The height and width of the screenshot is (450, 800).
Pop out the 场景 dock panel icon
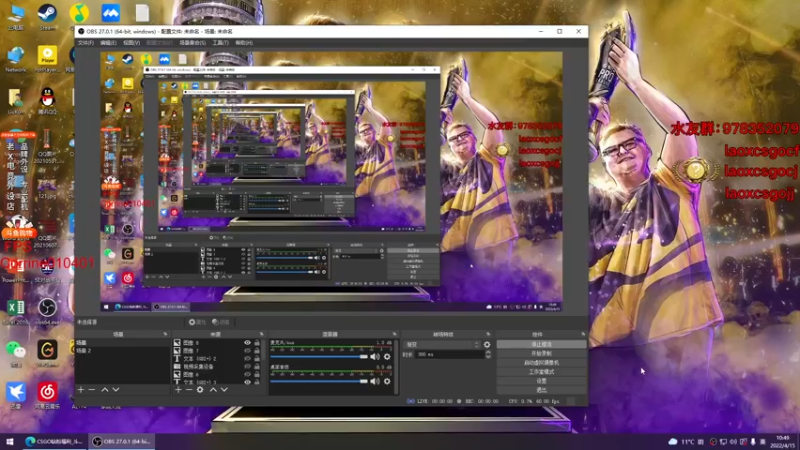click(165, 334)
